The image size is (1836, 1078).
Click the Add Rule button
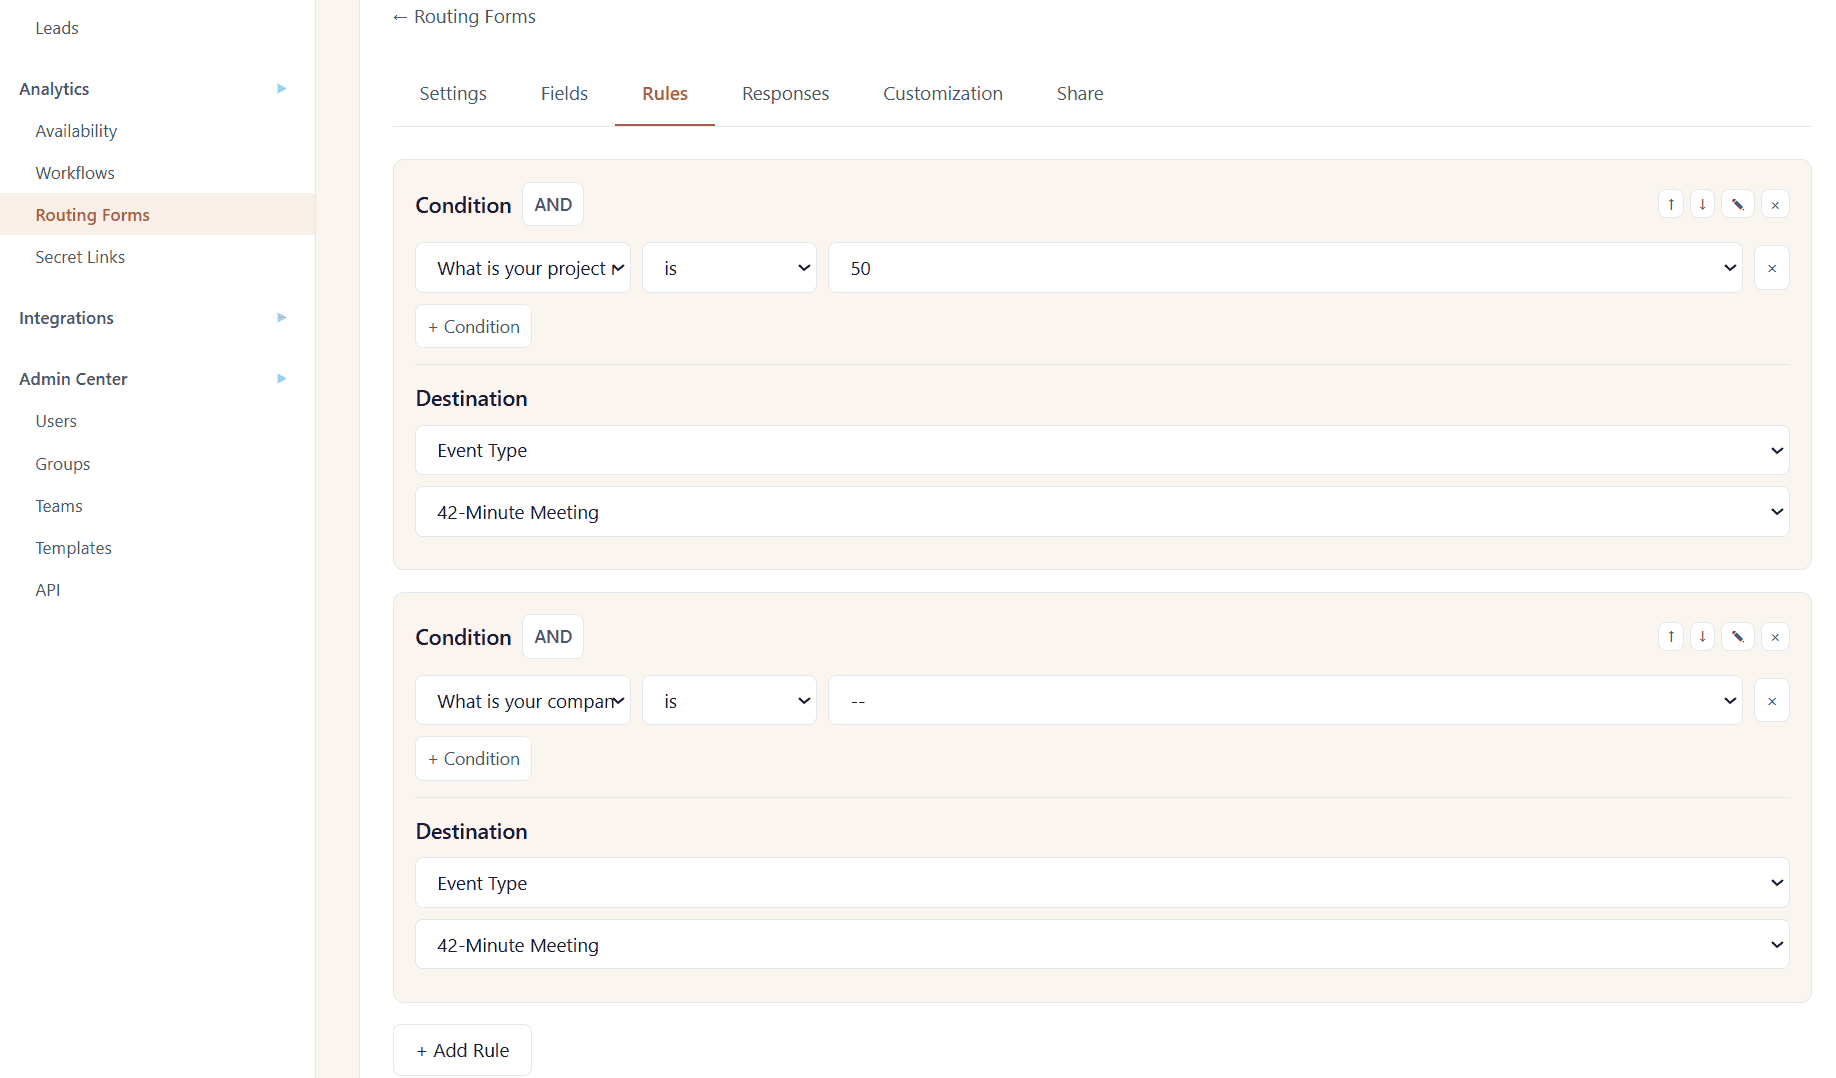point(462,1050)
